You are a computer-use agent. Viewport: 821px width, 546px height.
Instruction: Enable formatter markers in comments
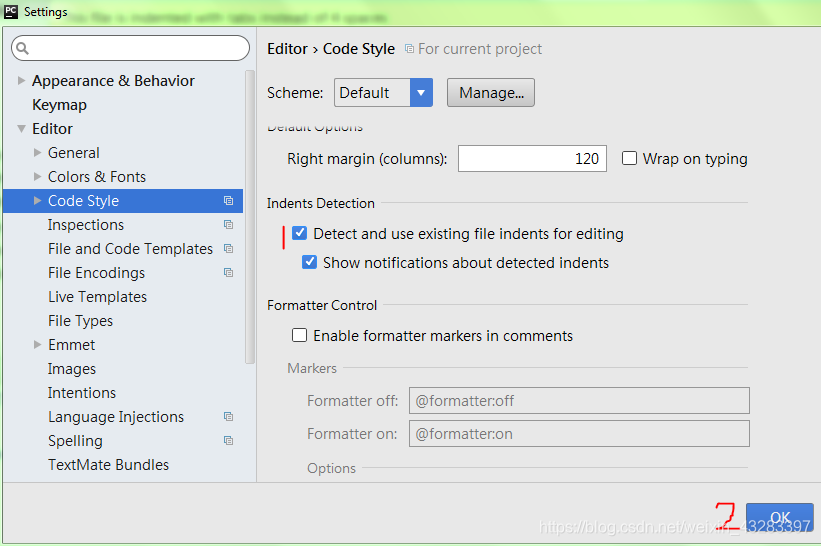pyautogui.click(x=299, y=335)
